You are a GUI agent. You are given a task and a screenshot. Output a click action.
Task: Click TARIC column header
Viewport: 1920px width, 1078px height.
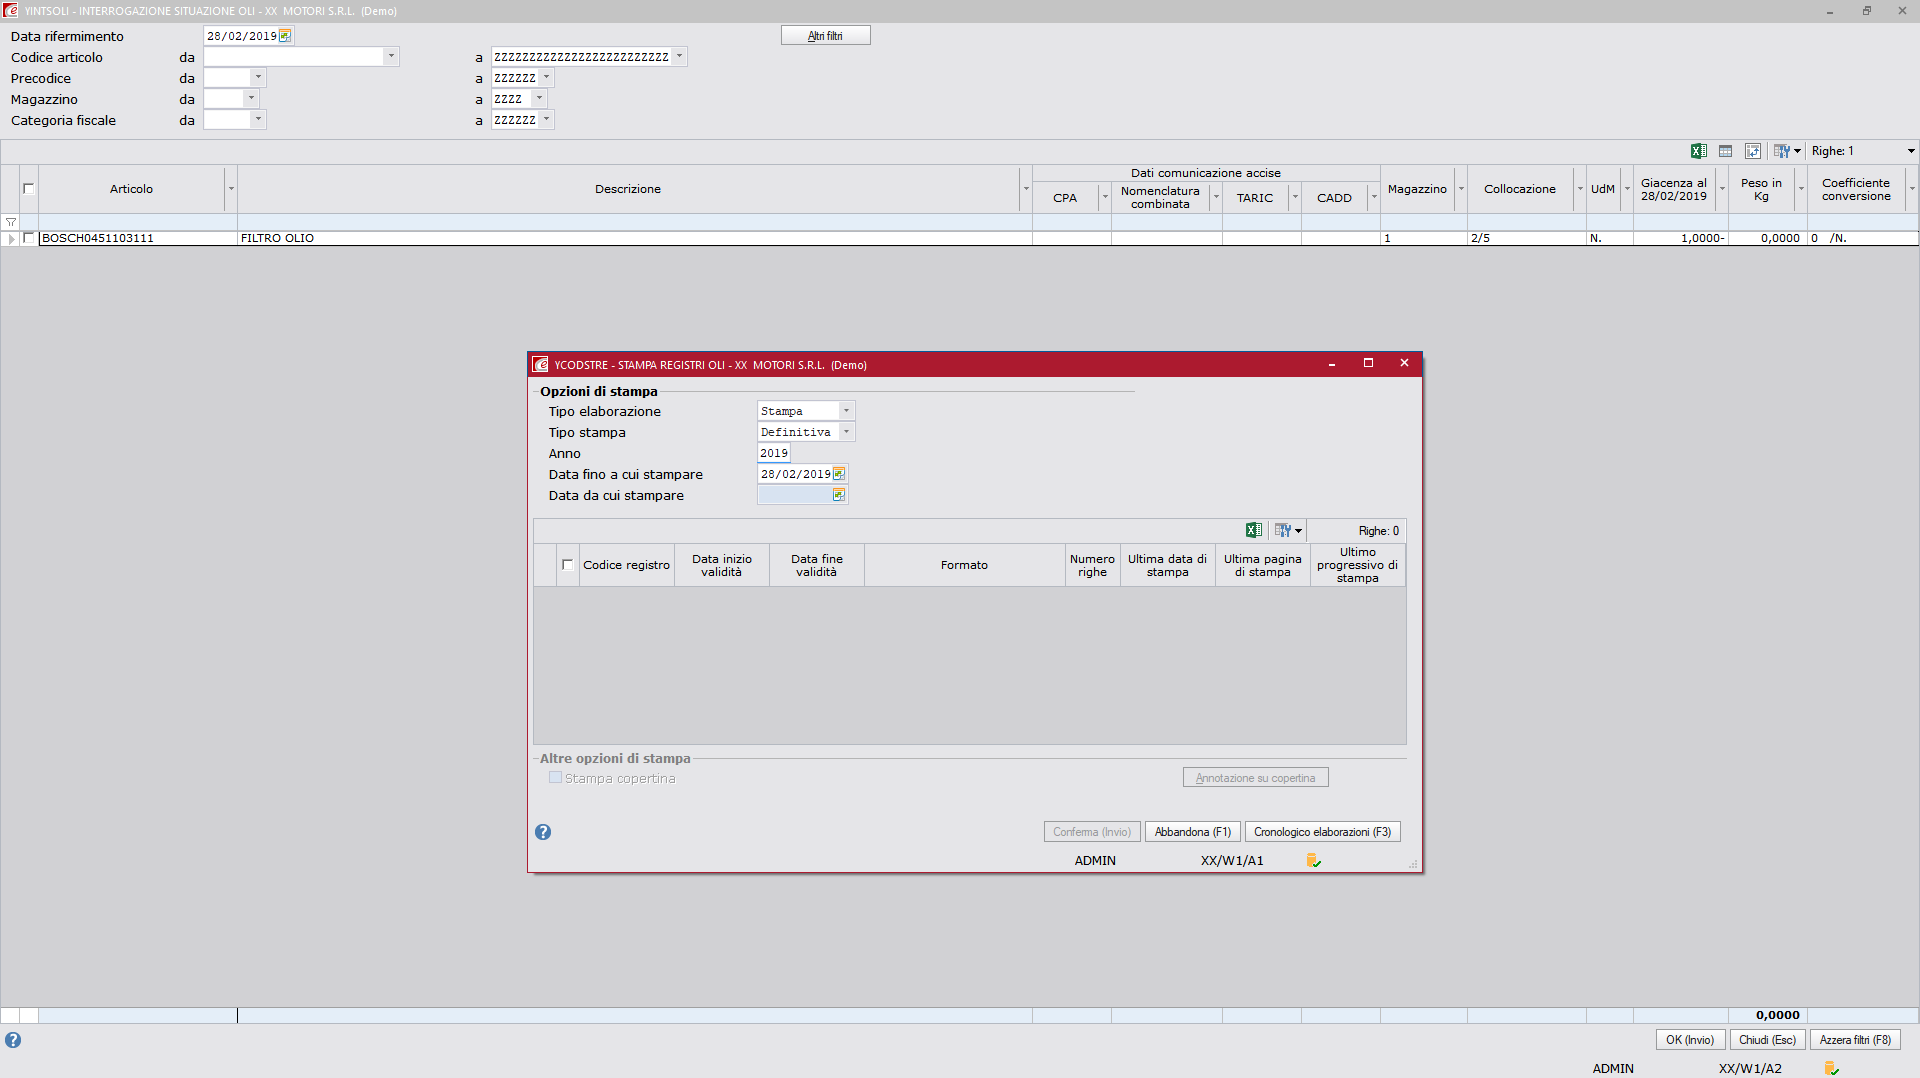click(1254, 198)
